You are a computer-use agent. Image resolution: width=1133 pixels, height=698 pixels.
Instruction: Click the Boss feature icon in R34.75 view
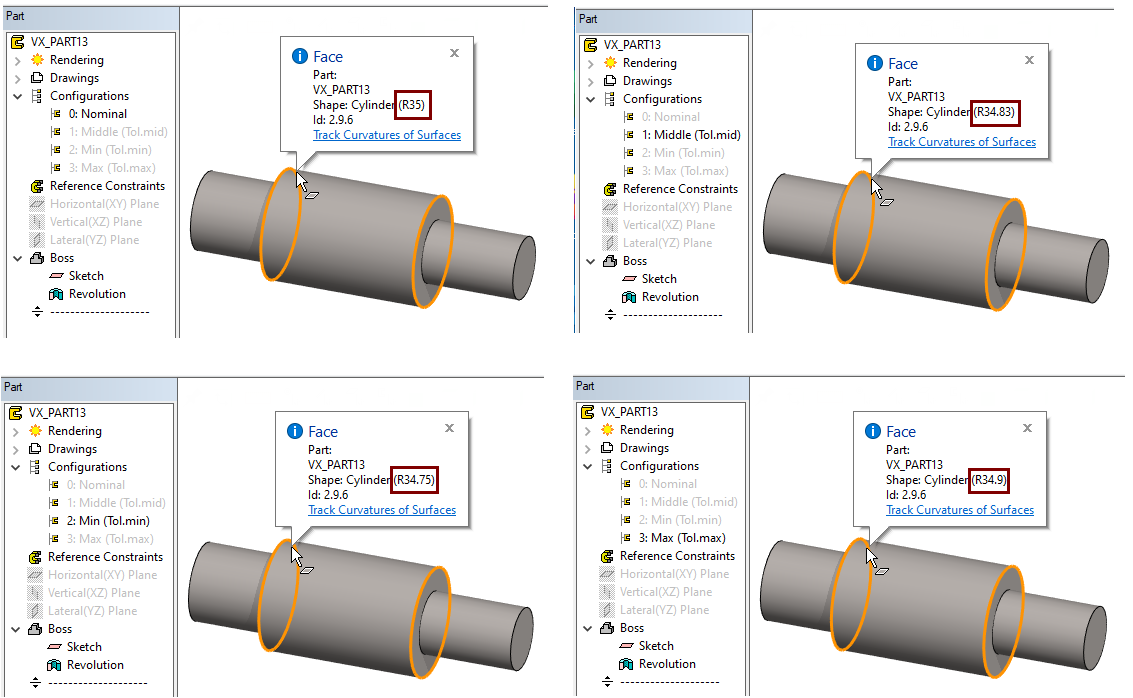(x=35, y=629)
